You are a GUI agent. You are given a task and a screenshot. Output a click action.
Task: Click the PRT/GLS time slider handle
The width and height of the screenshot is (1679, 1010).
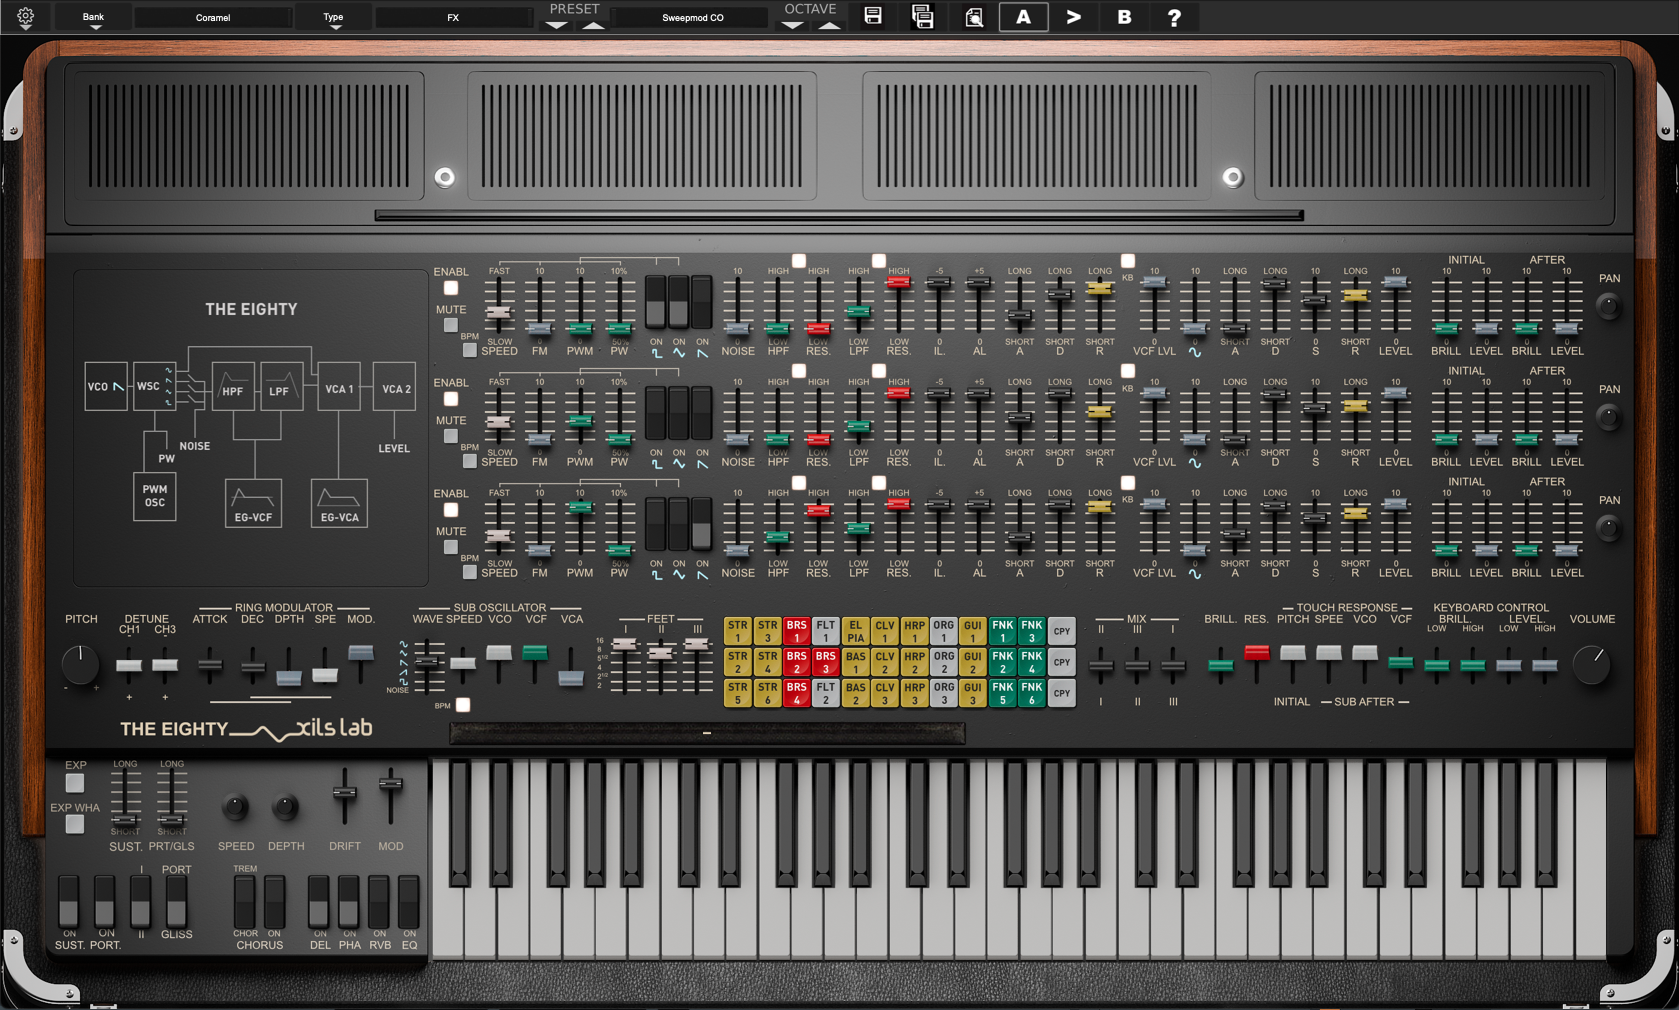point(172,820)
